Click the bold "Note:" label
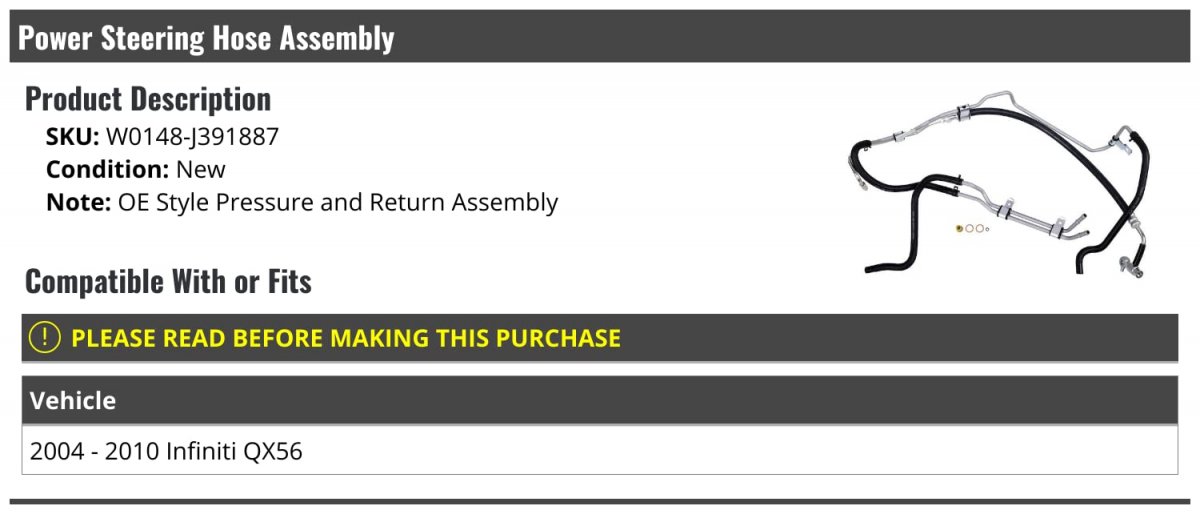This screenshot has width=1200, height=514. [x=78, y=202]
